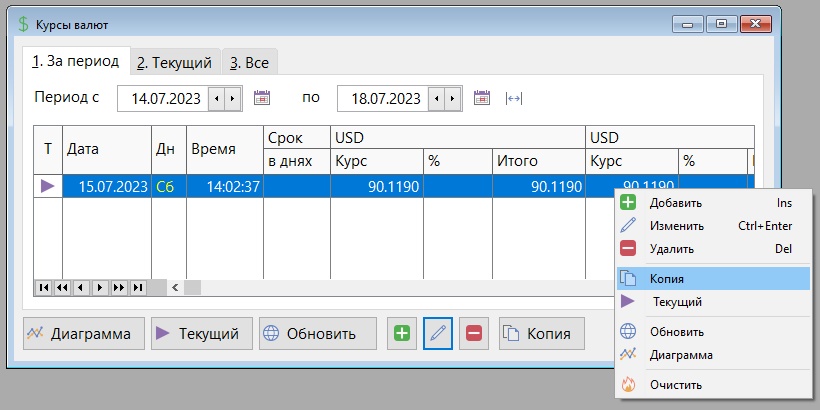Increase end date with right arrow
820x410 pixels.
452,98
